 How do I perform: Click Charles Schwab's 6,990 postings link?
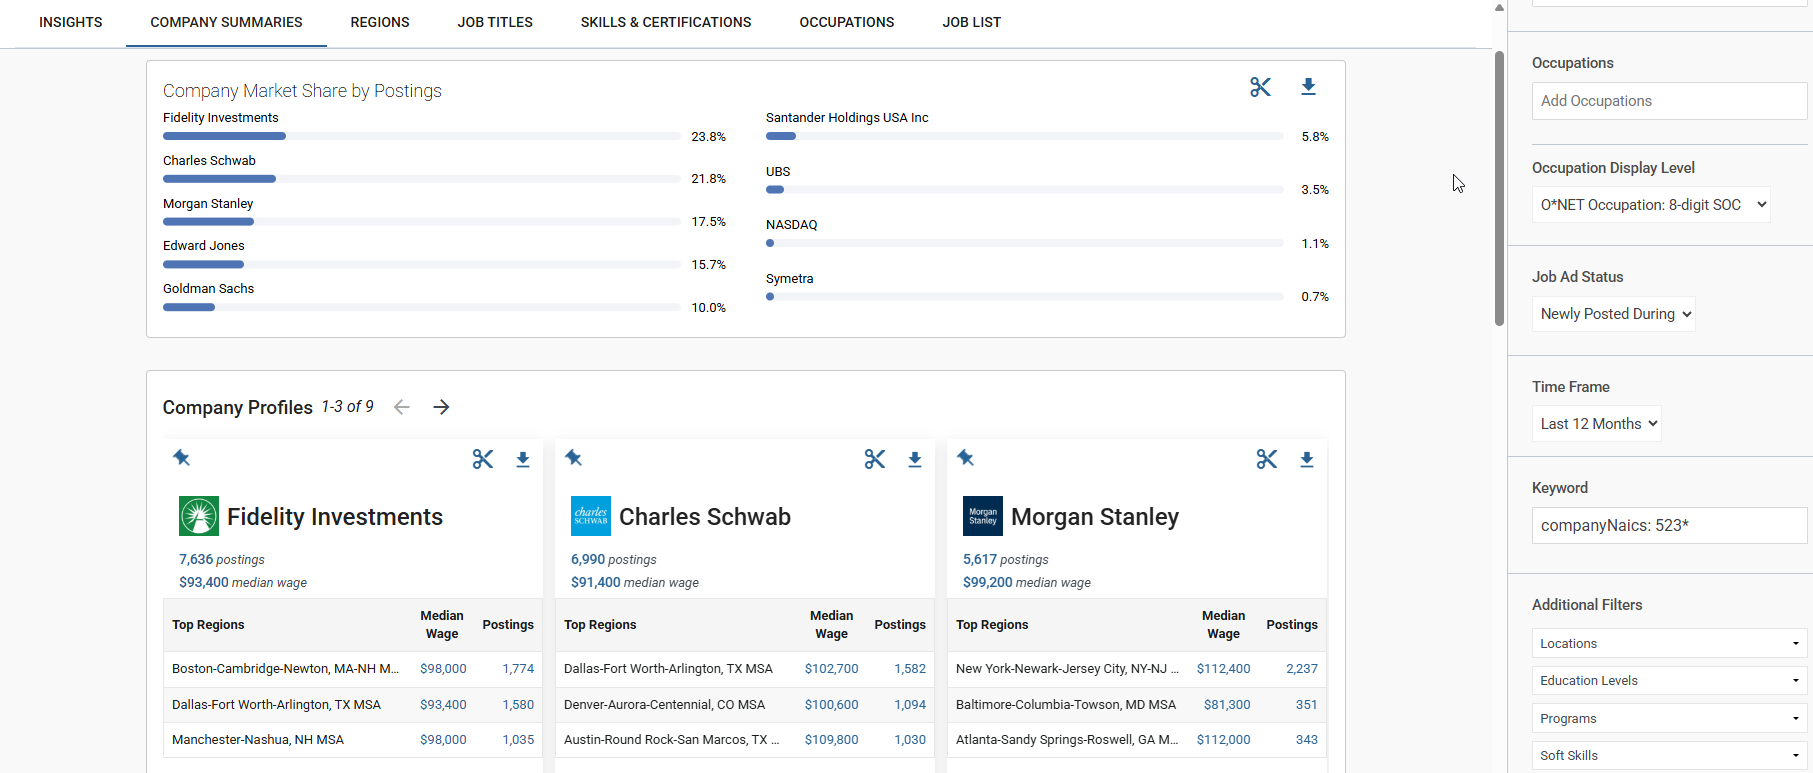[x=614, y=560]
